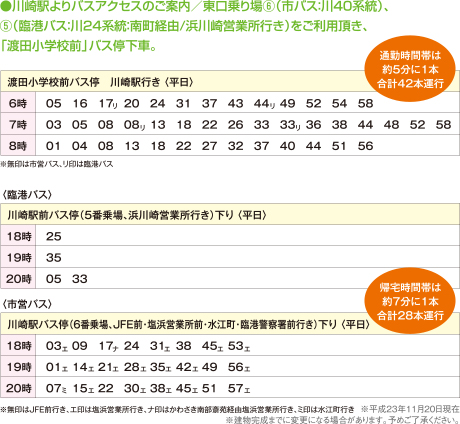Click the 平成23年11月20日現在 note
460x424 pixels.
tap(410, 409)
